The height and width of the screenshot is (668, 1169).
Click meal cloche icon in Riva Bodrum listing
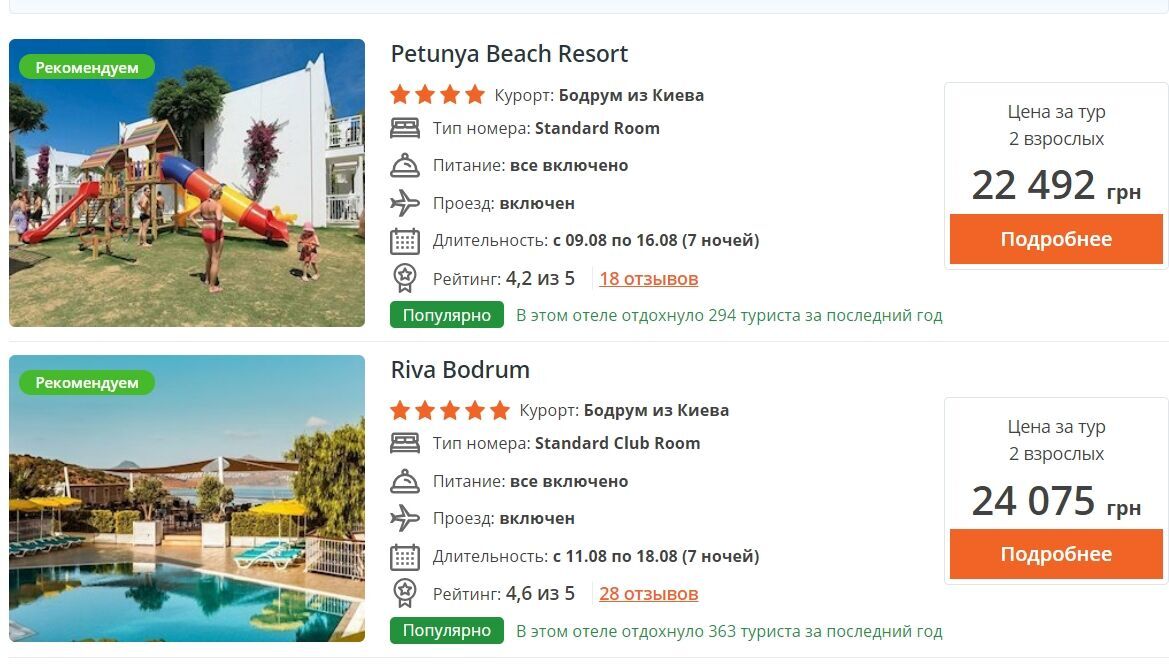(x=405, y=481)
